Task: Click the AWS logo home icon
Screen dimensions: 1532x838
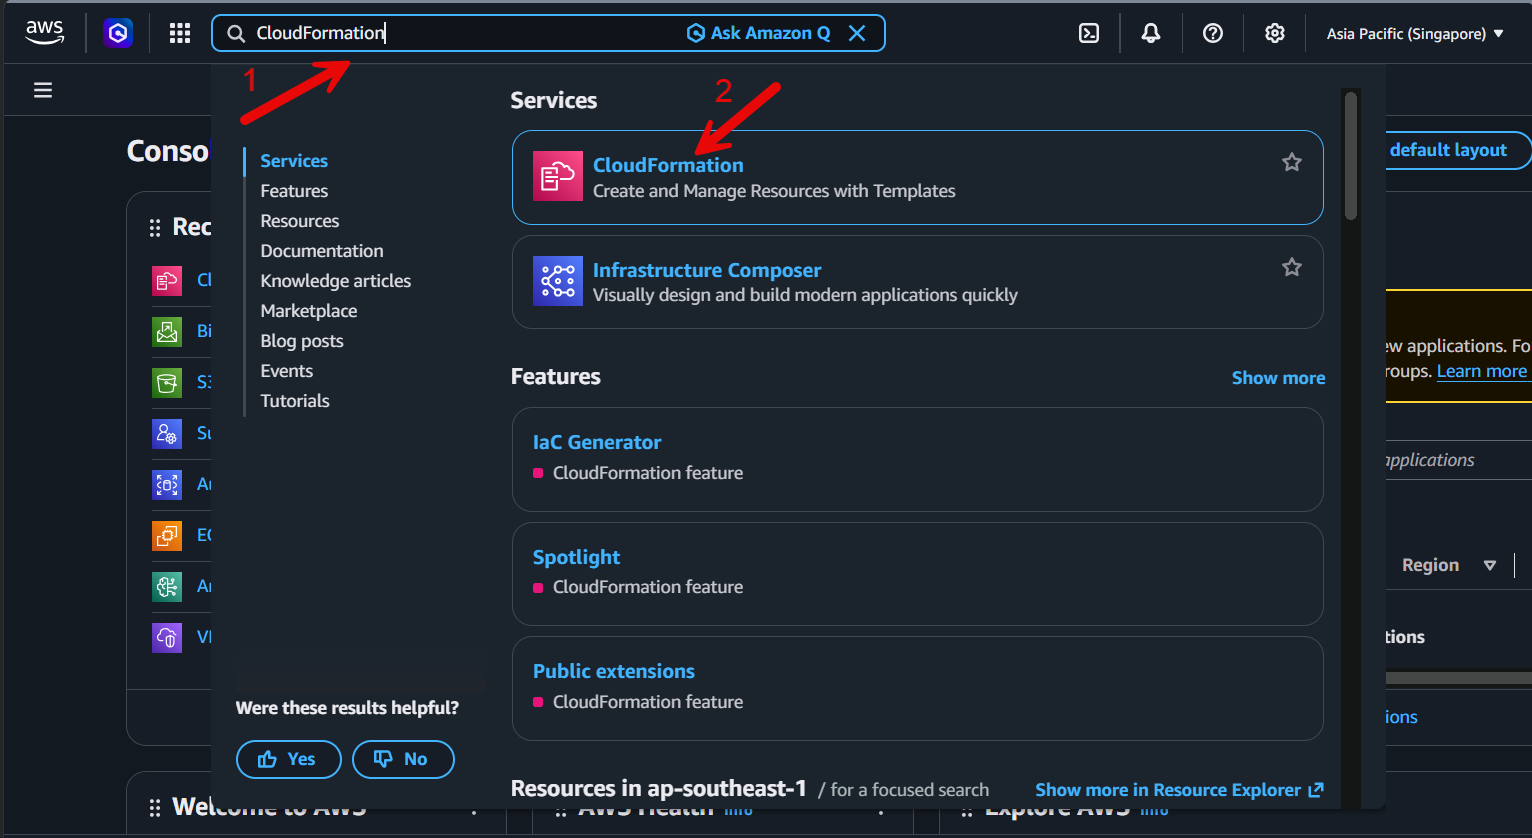Action: (x=44, y=33)
